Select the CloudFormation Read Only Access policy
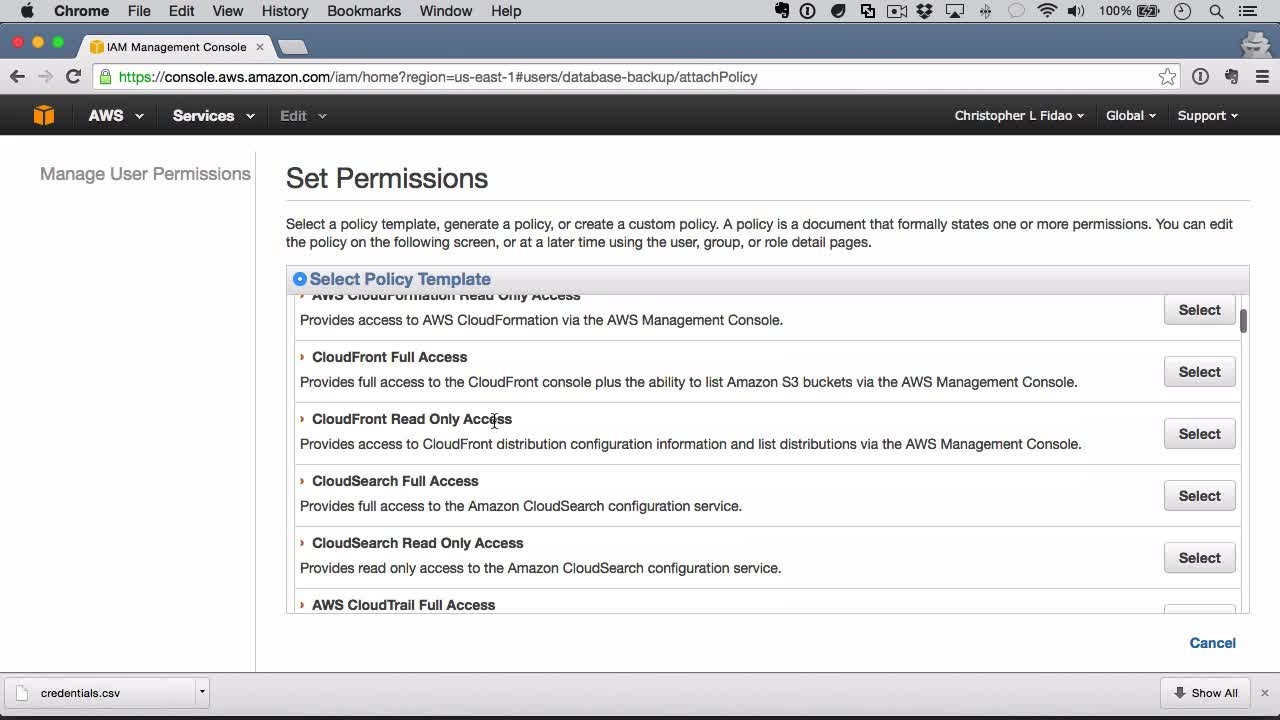Screen dimensions: 1280x720 click(x=1199, y=310)
